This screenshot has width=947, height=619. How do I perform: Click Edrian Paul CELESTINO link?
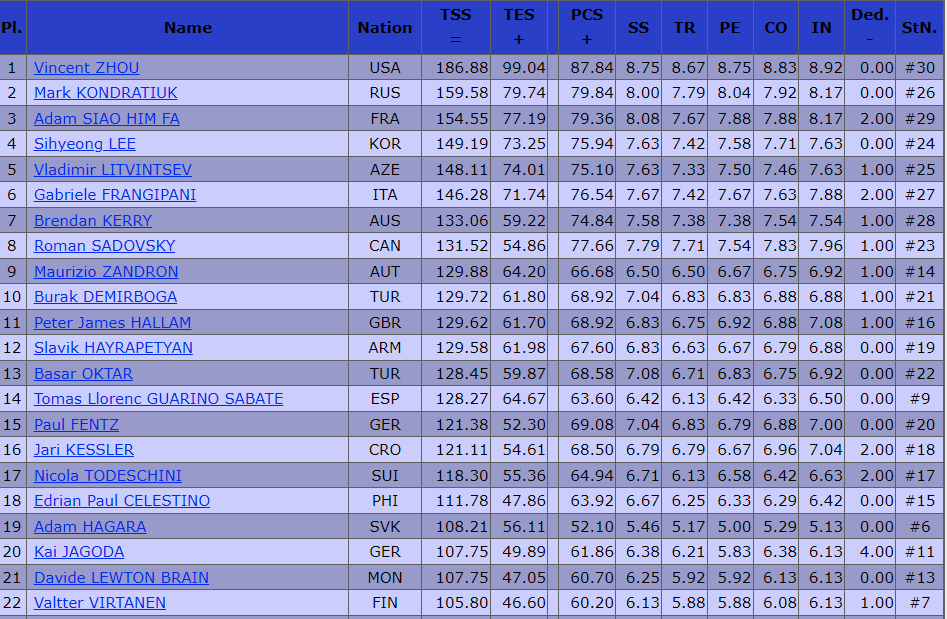(x=122, y=501)
